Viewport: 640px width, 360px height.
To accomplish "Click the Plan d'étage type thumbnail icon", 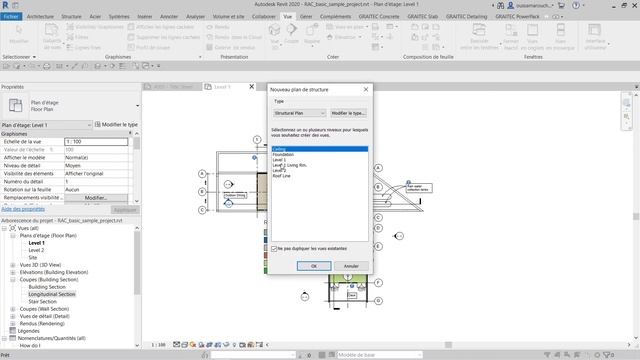I will [16, 105].
